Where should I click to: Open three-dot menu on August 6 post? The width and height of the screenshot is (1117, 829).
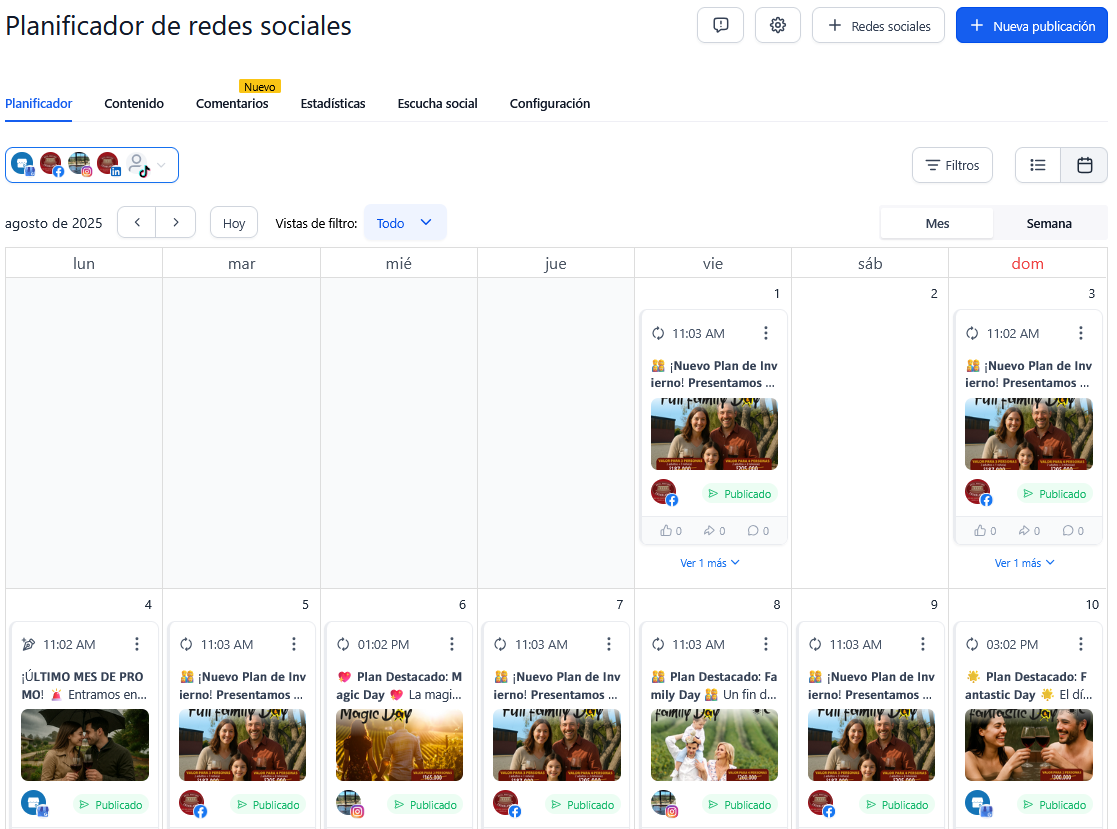tap(452, 644)
